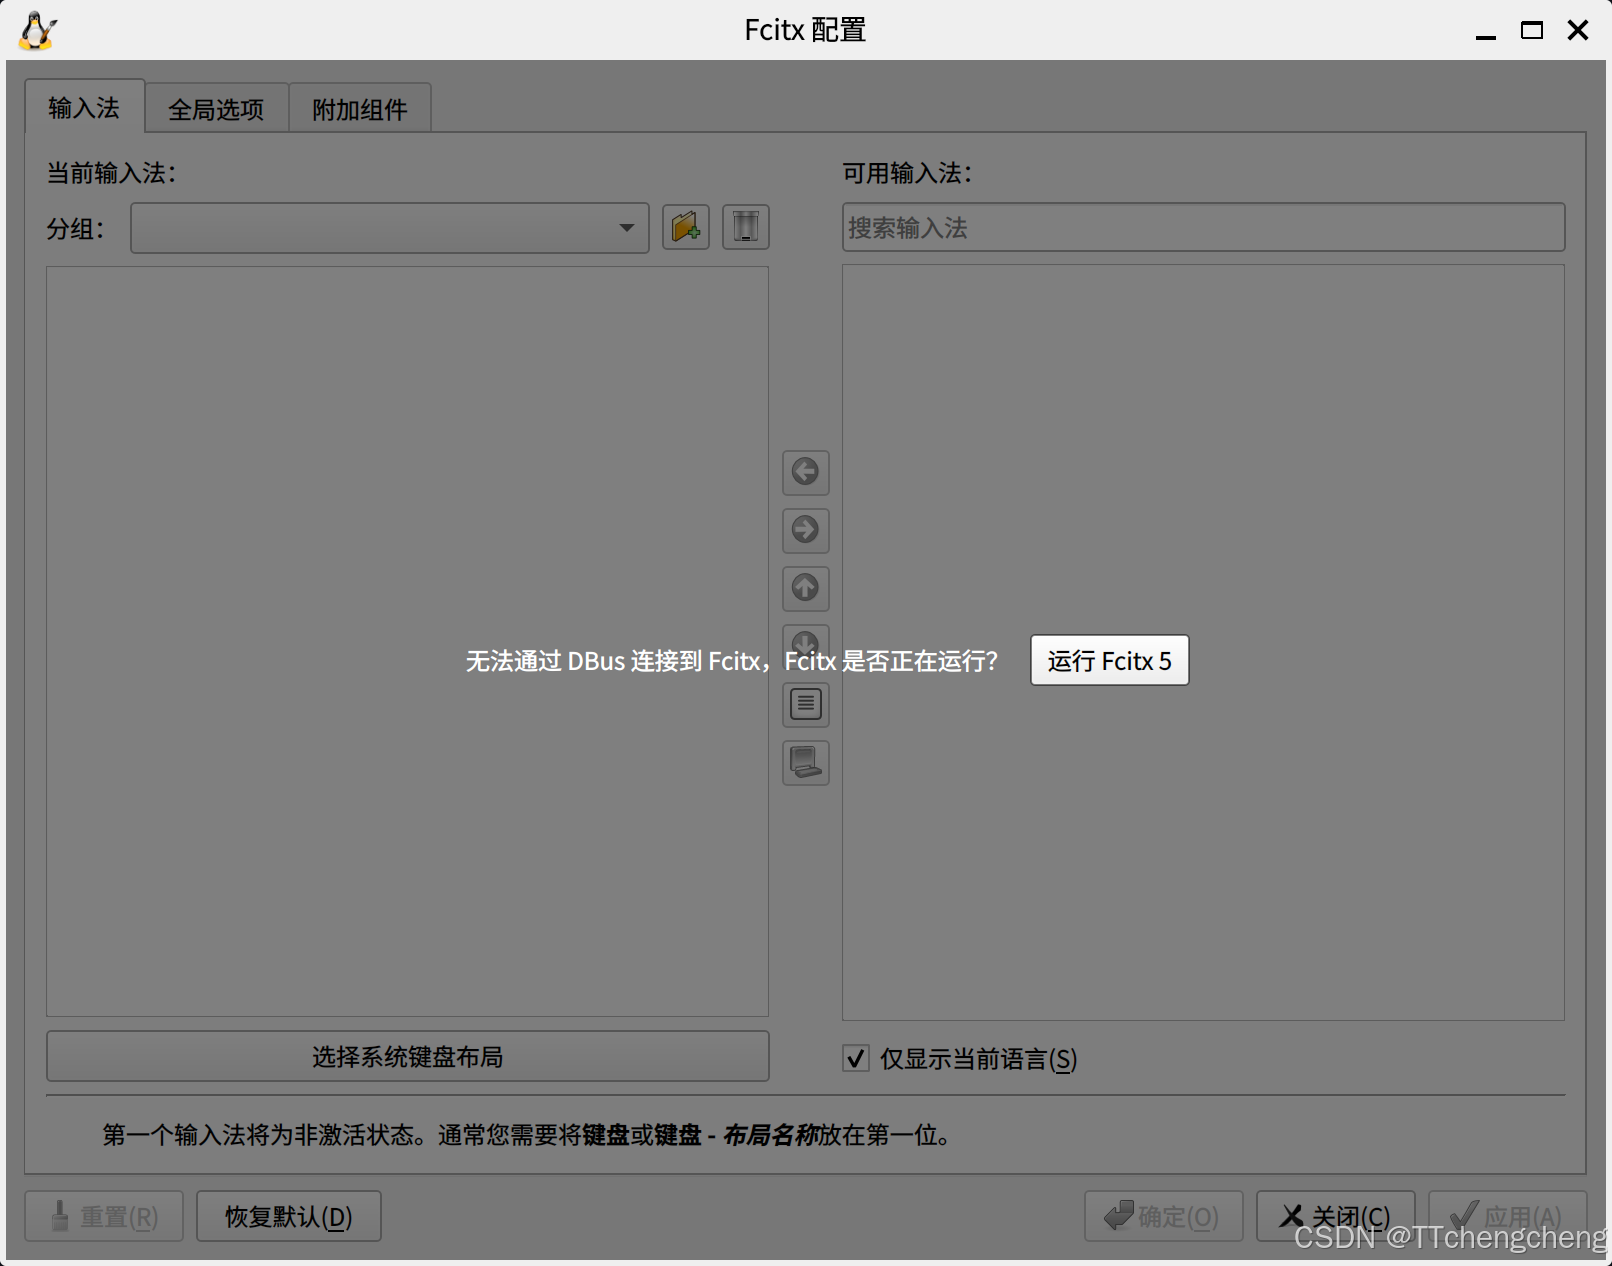Click the add group folder icon
1612x1266 pixels.
pos(685,227)
